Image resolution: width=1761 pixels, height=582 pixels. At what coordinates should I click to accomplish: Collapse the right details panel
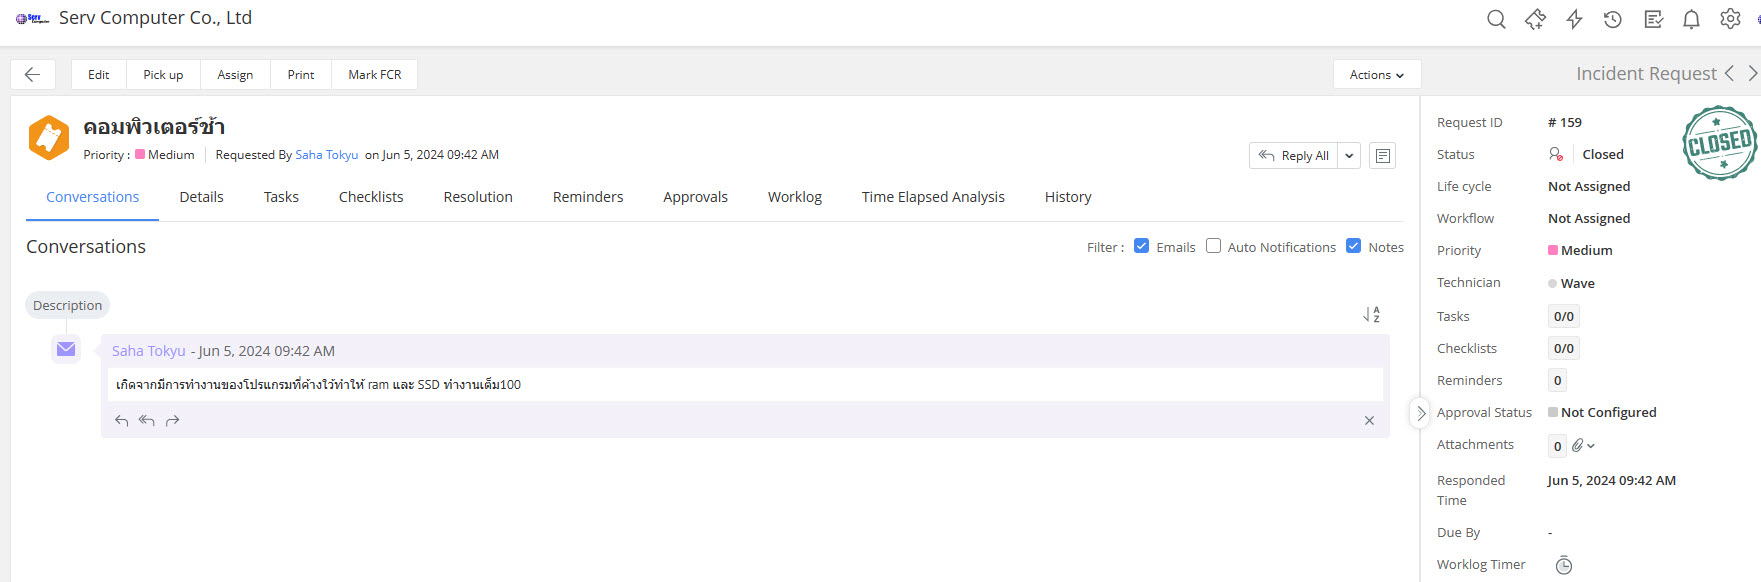pyautogui.click(x=1420, y=413)
